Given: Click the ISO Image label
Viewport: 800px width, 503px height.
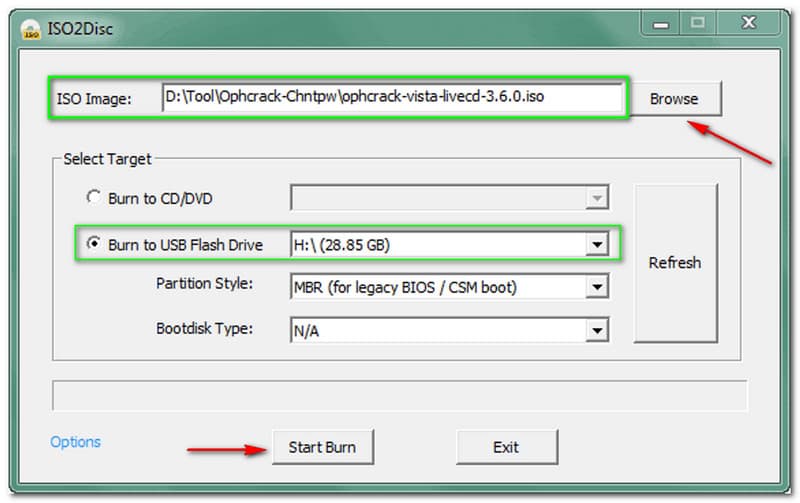Looking at the screenshot, I should point(94,98).
